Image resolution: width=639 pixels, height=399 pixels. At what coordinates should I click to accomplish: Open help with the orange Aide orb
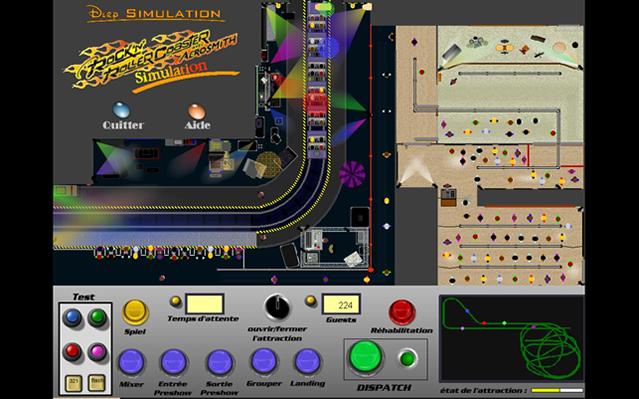(196, 111)
